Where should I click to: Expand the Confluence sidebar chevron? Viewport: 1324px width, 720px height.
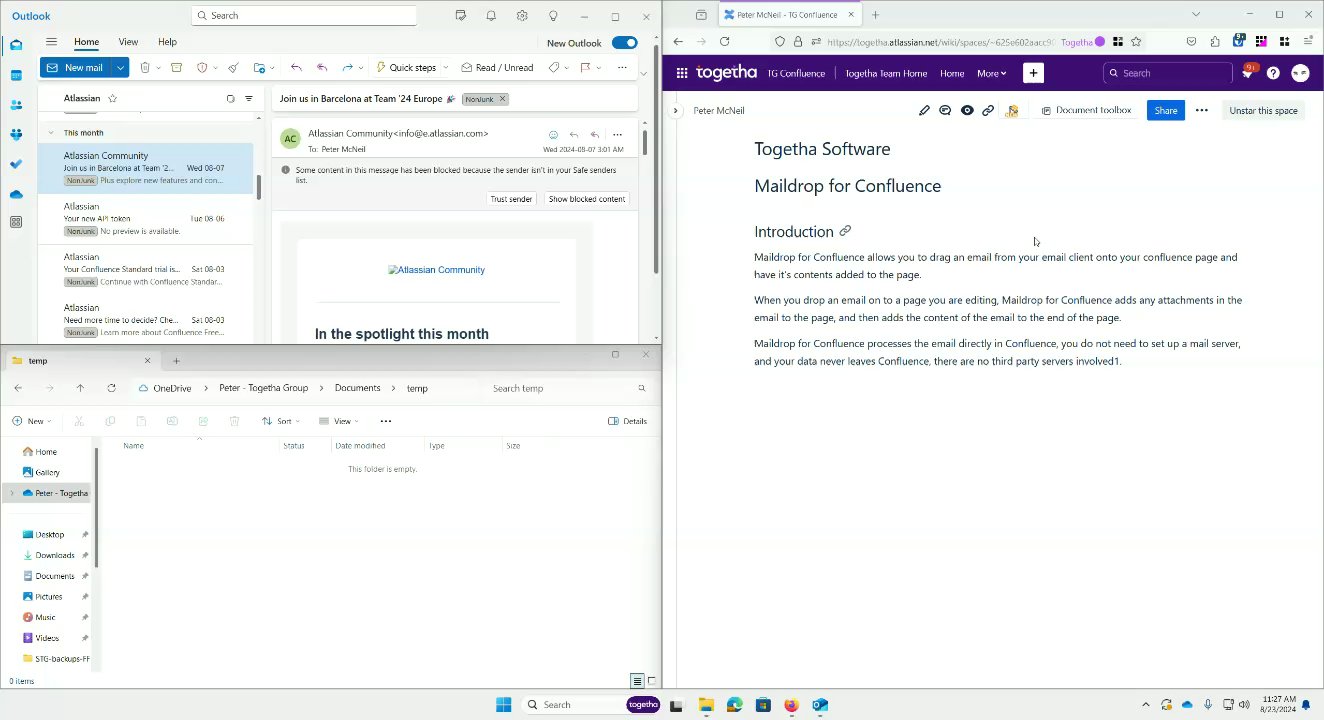(x=676, y=110)
